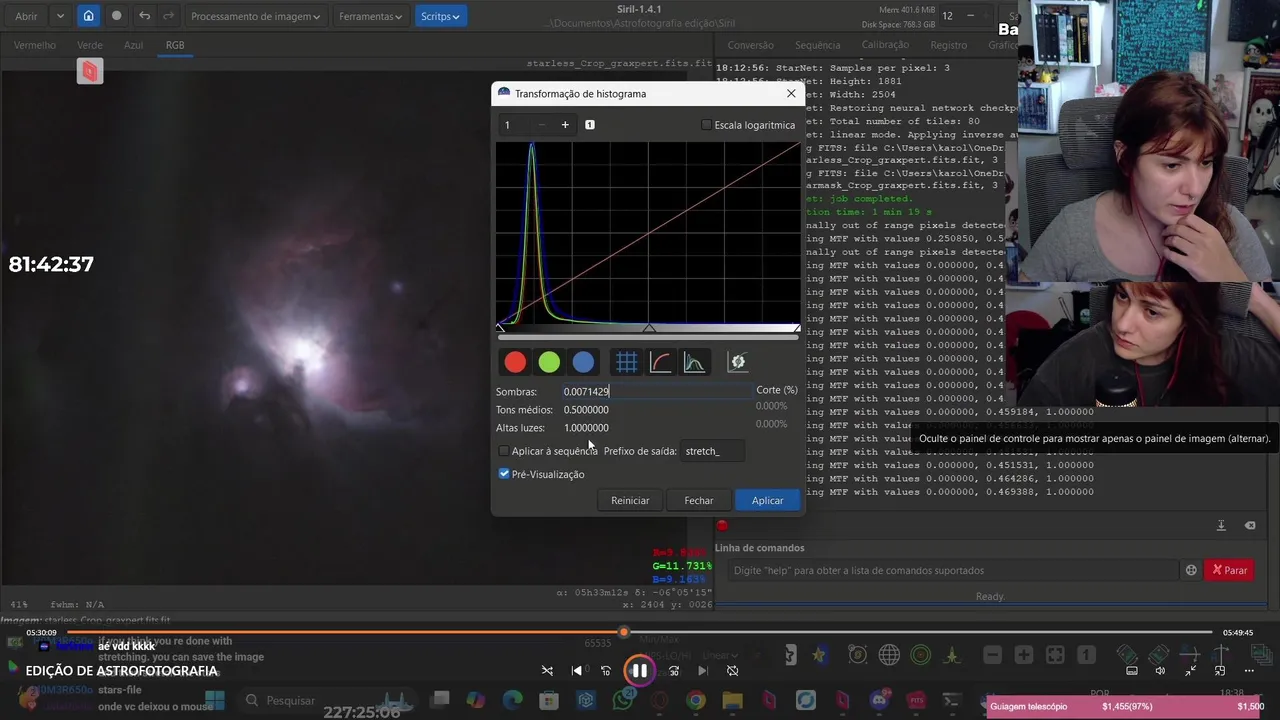Viewport: 1280px width, 720px height.
Task: Click the previous track video control
Action: tap(577, 671)
